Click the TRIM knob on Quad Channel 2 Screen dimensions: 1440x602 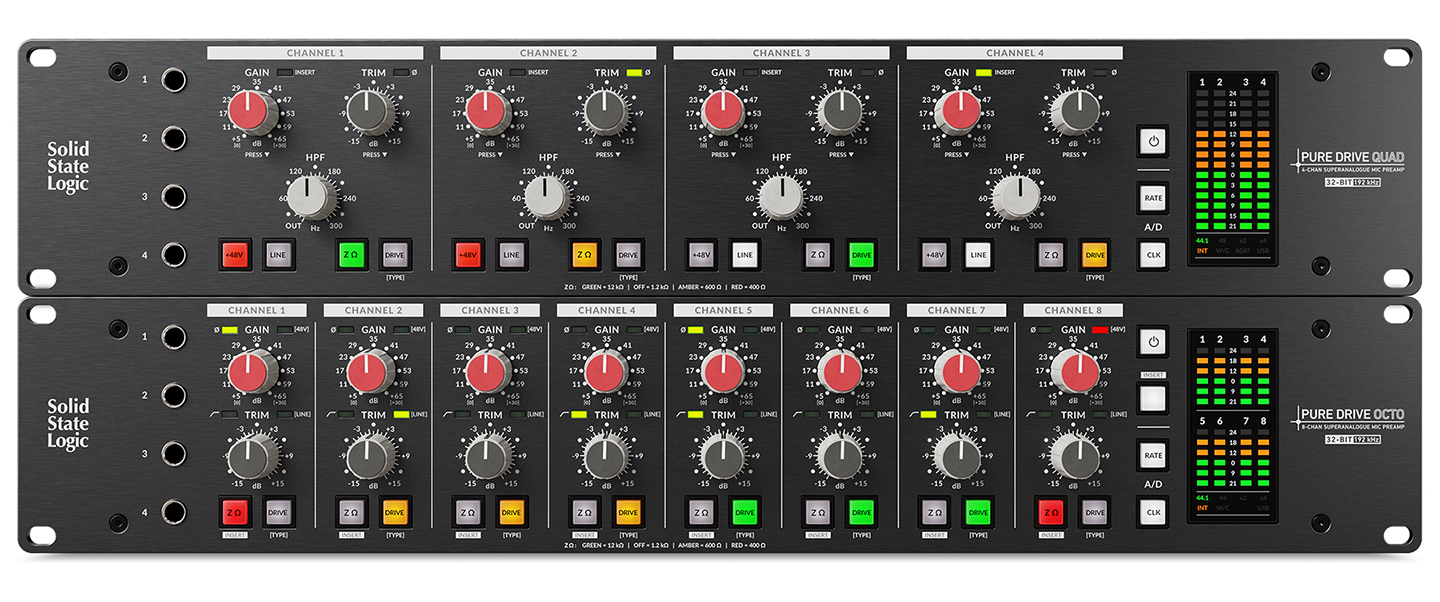[605, 112]
